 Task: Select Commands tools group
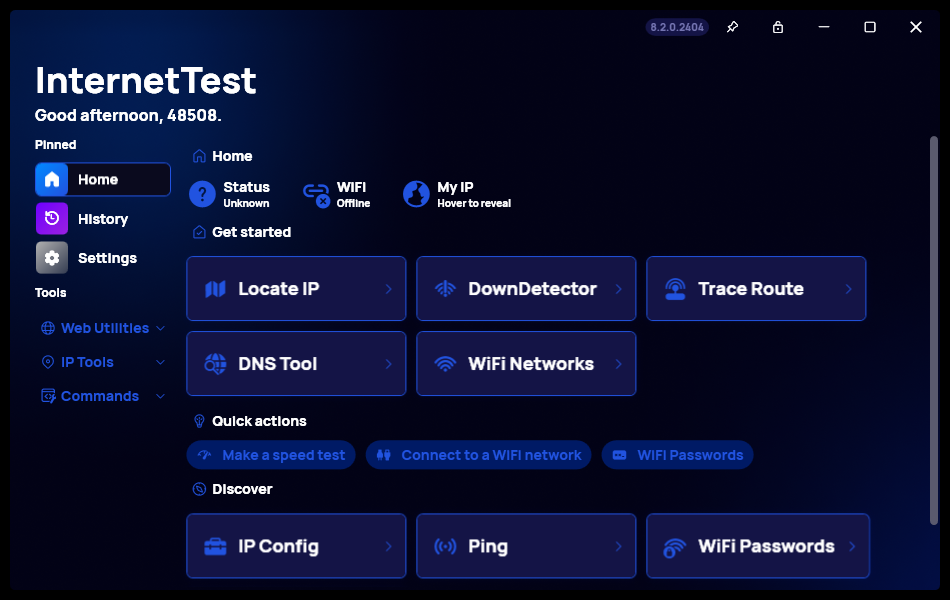pos(103,396)
